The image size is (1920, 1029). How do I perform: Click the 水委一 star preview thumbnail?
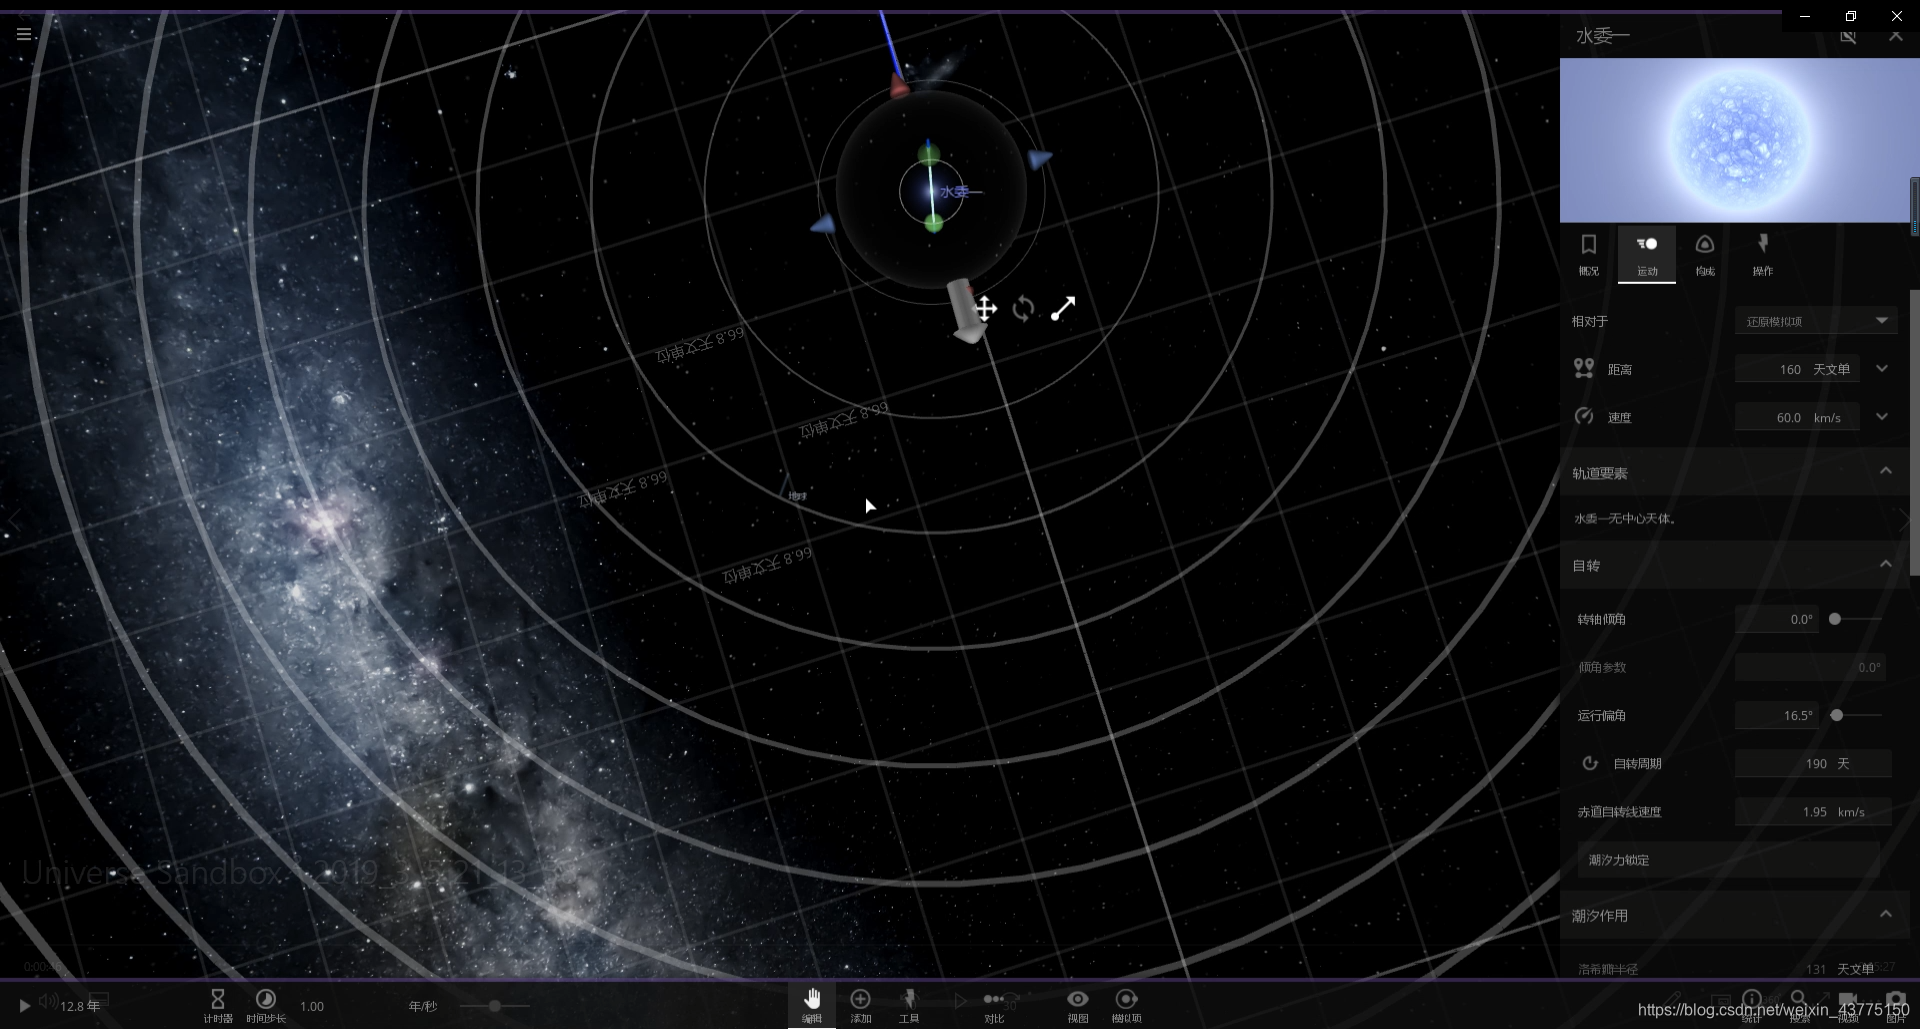click(x=1739, y=140)
